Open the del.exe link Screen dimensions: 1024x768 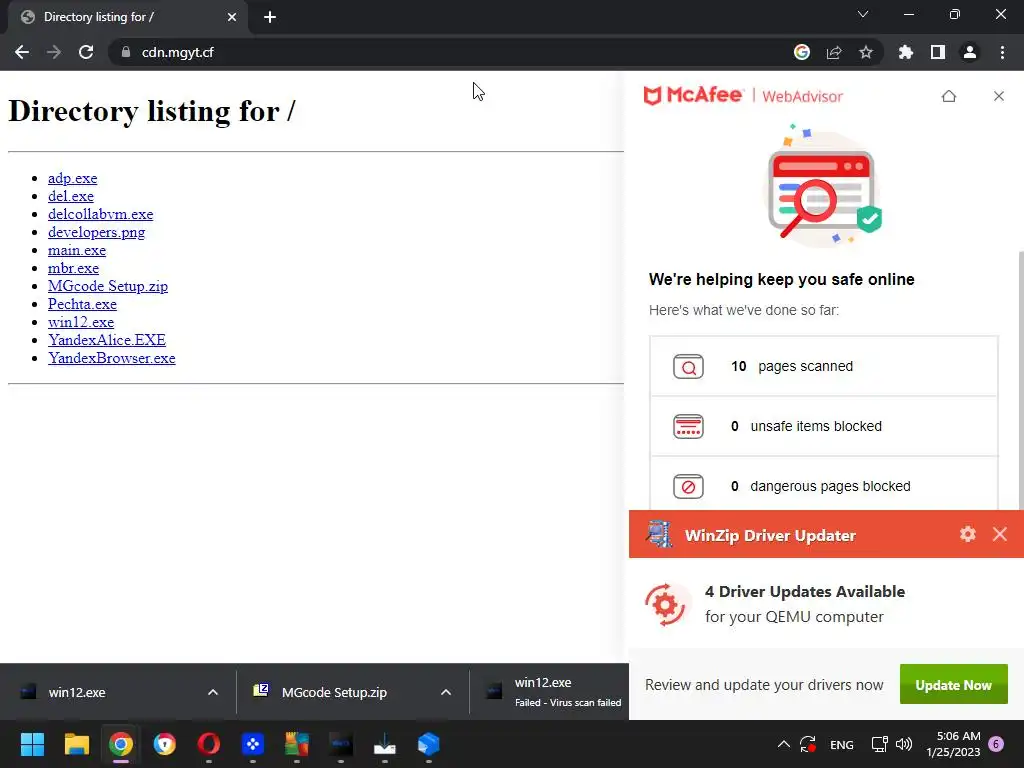click(x=71, y=196)
